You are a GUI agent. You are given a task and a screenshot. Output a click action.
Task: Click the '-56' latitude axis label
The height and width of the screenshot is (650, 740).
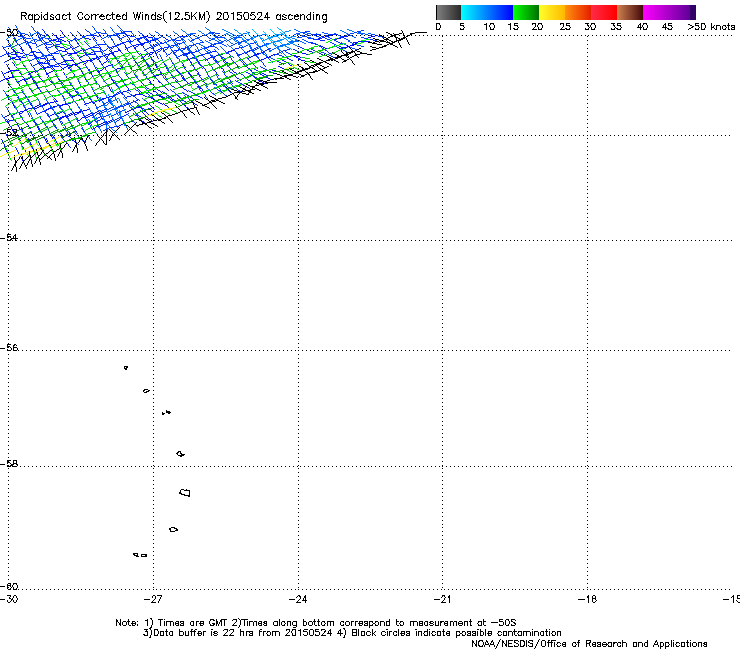(9, 348)
